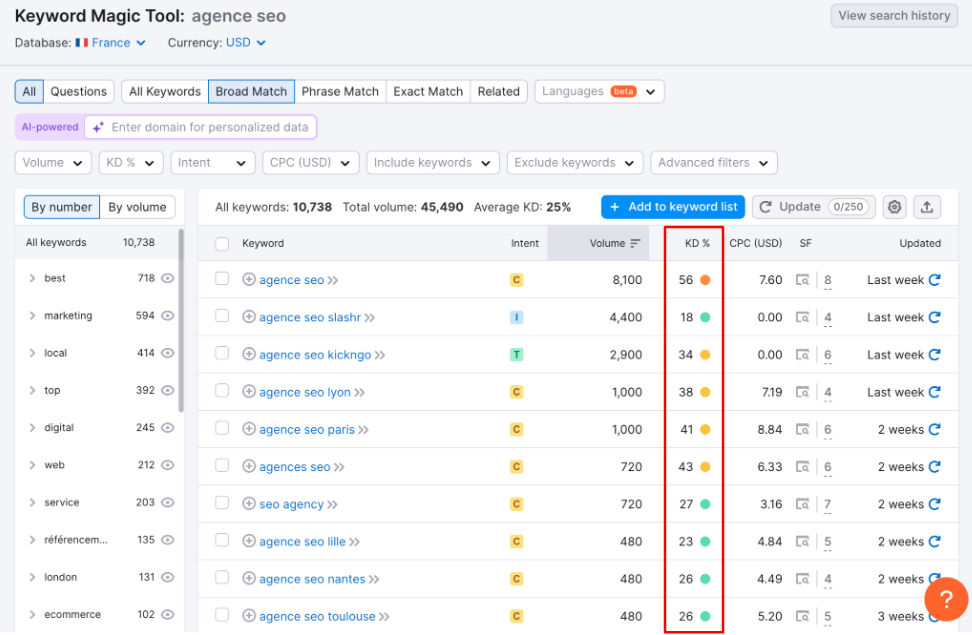Screen dimensions: 972x635
Task: Switch to the Exact Match tab
Action: click(x=427, y=91)
